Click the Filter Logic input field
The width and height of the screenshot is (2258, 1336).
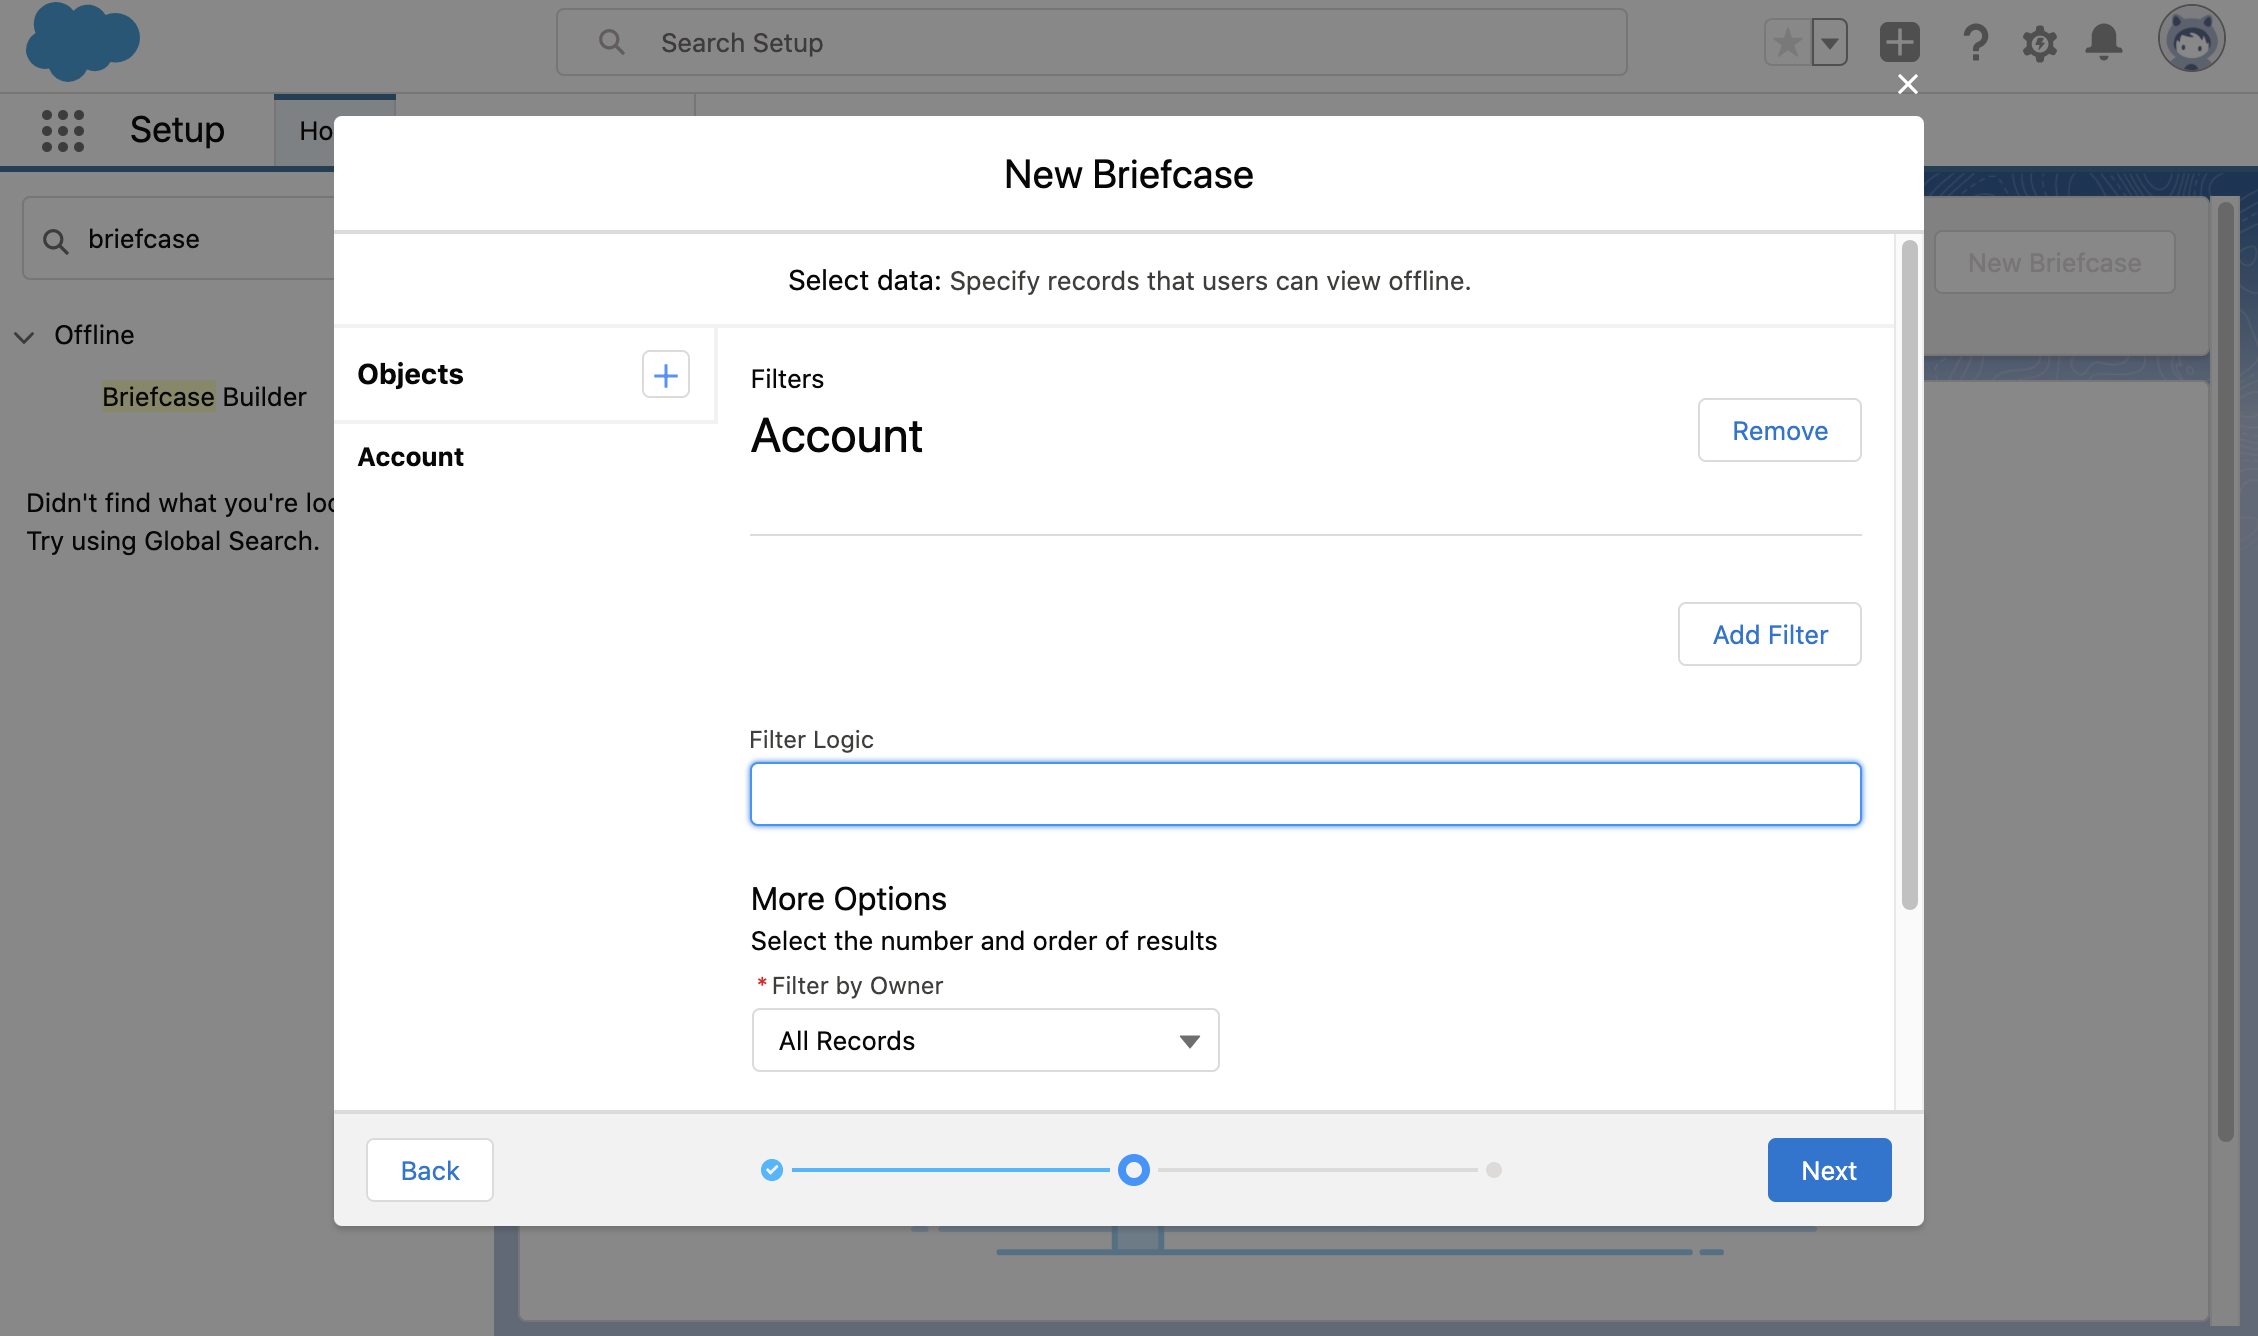click(x=1305, y=794)
